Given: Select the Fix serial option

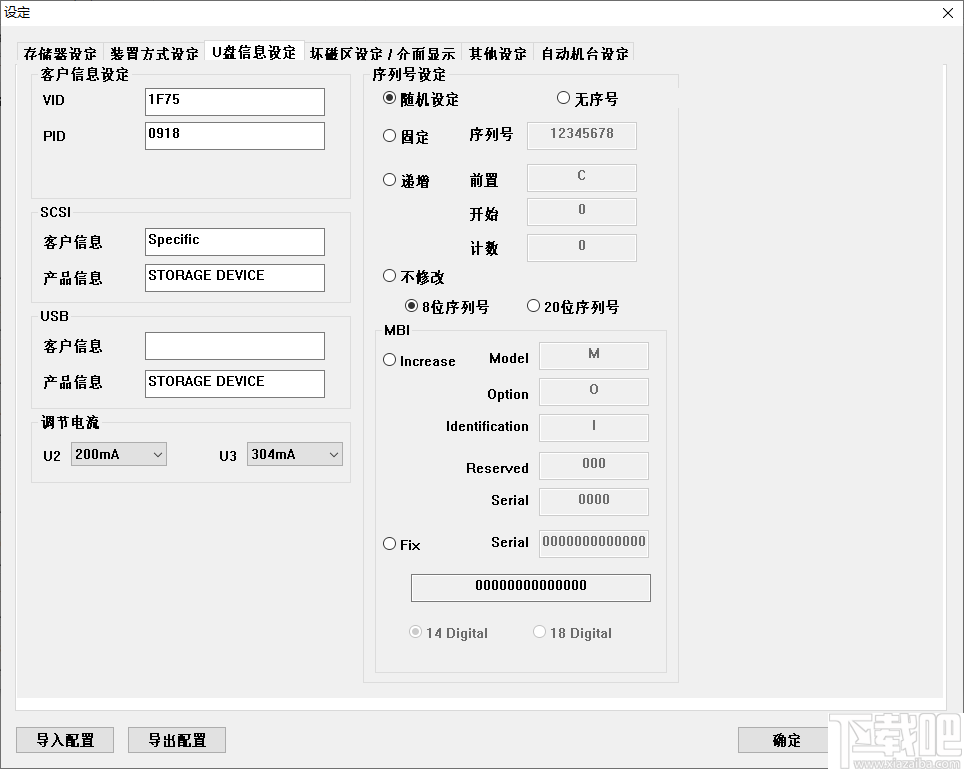Looking at the screenshot, I should 389,544.
